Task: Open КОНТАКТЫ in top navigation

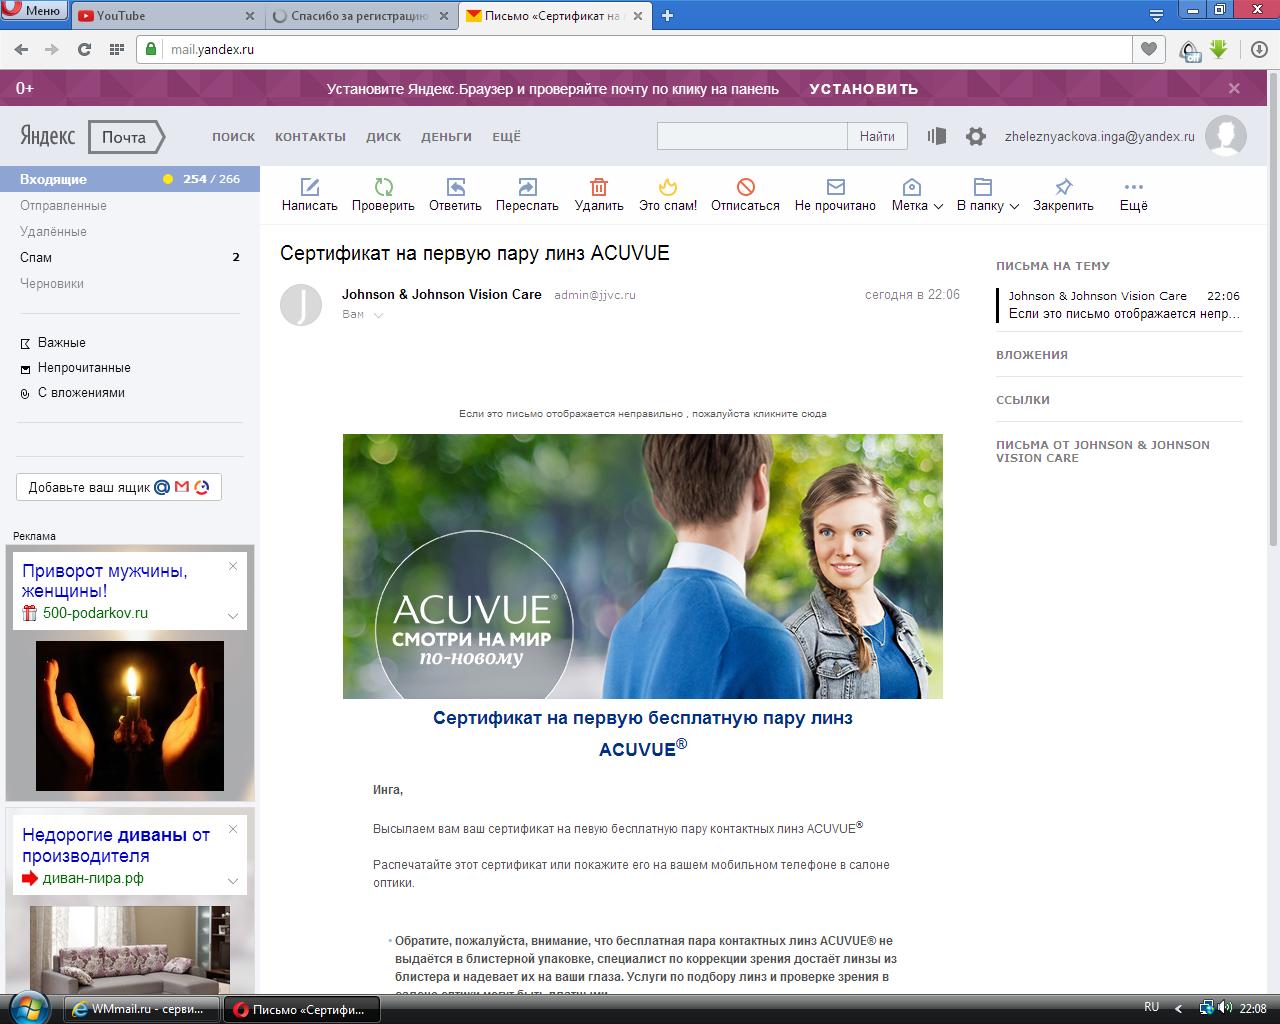Action: click(310, 137)
